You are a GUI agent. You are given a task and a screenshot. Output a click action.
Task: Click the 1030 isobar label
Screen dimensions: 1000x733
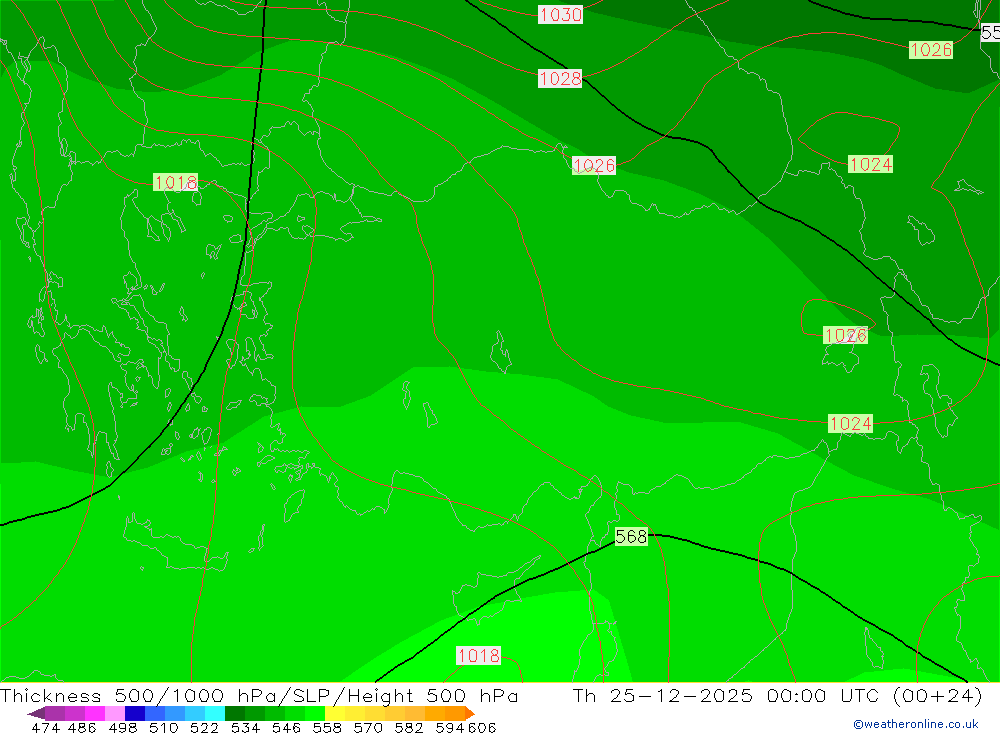coord(560,14)
